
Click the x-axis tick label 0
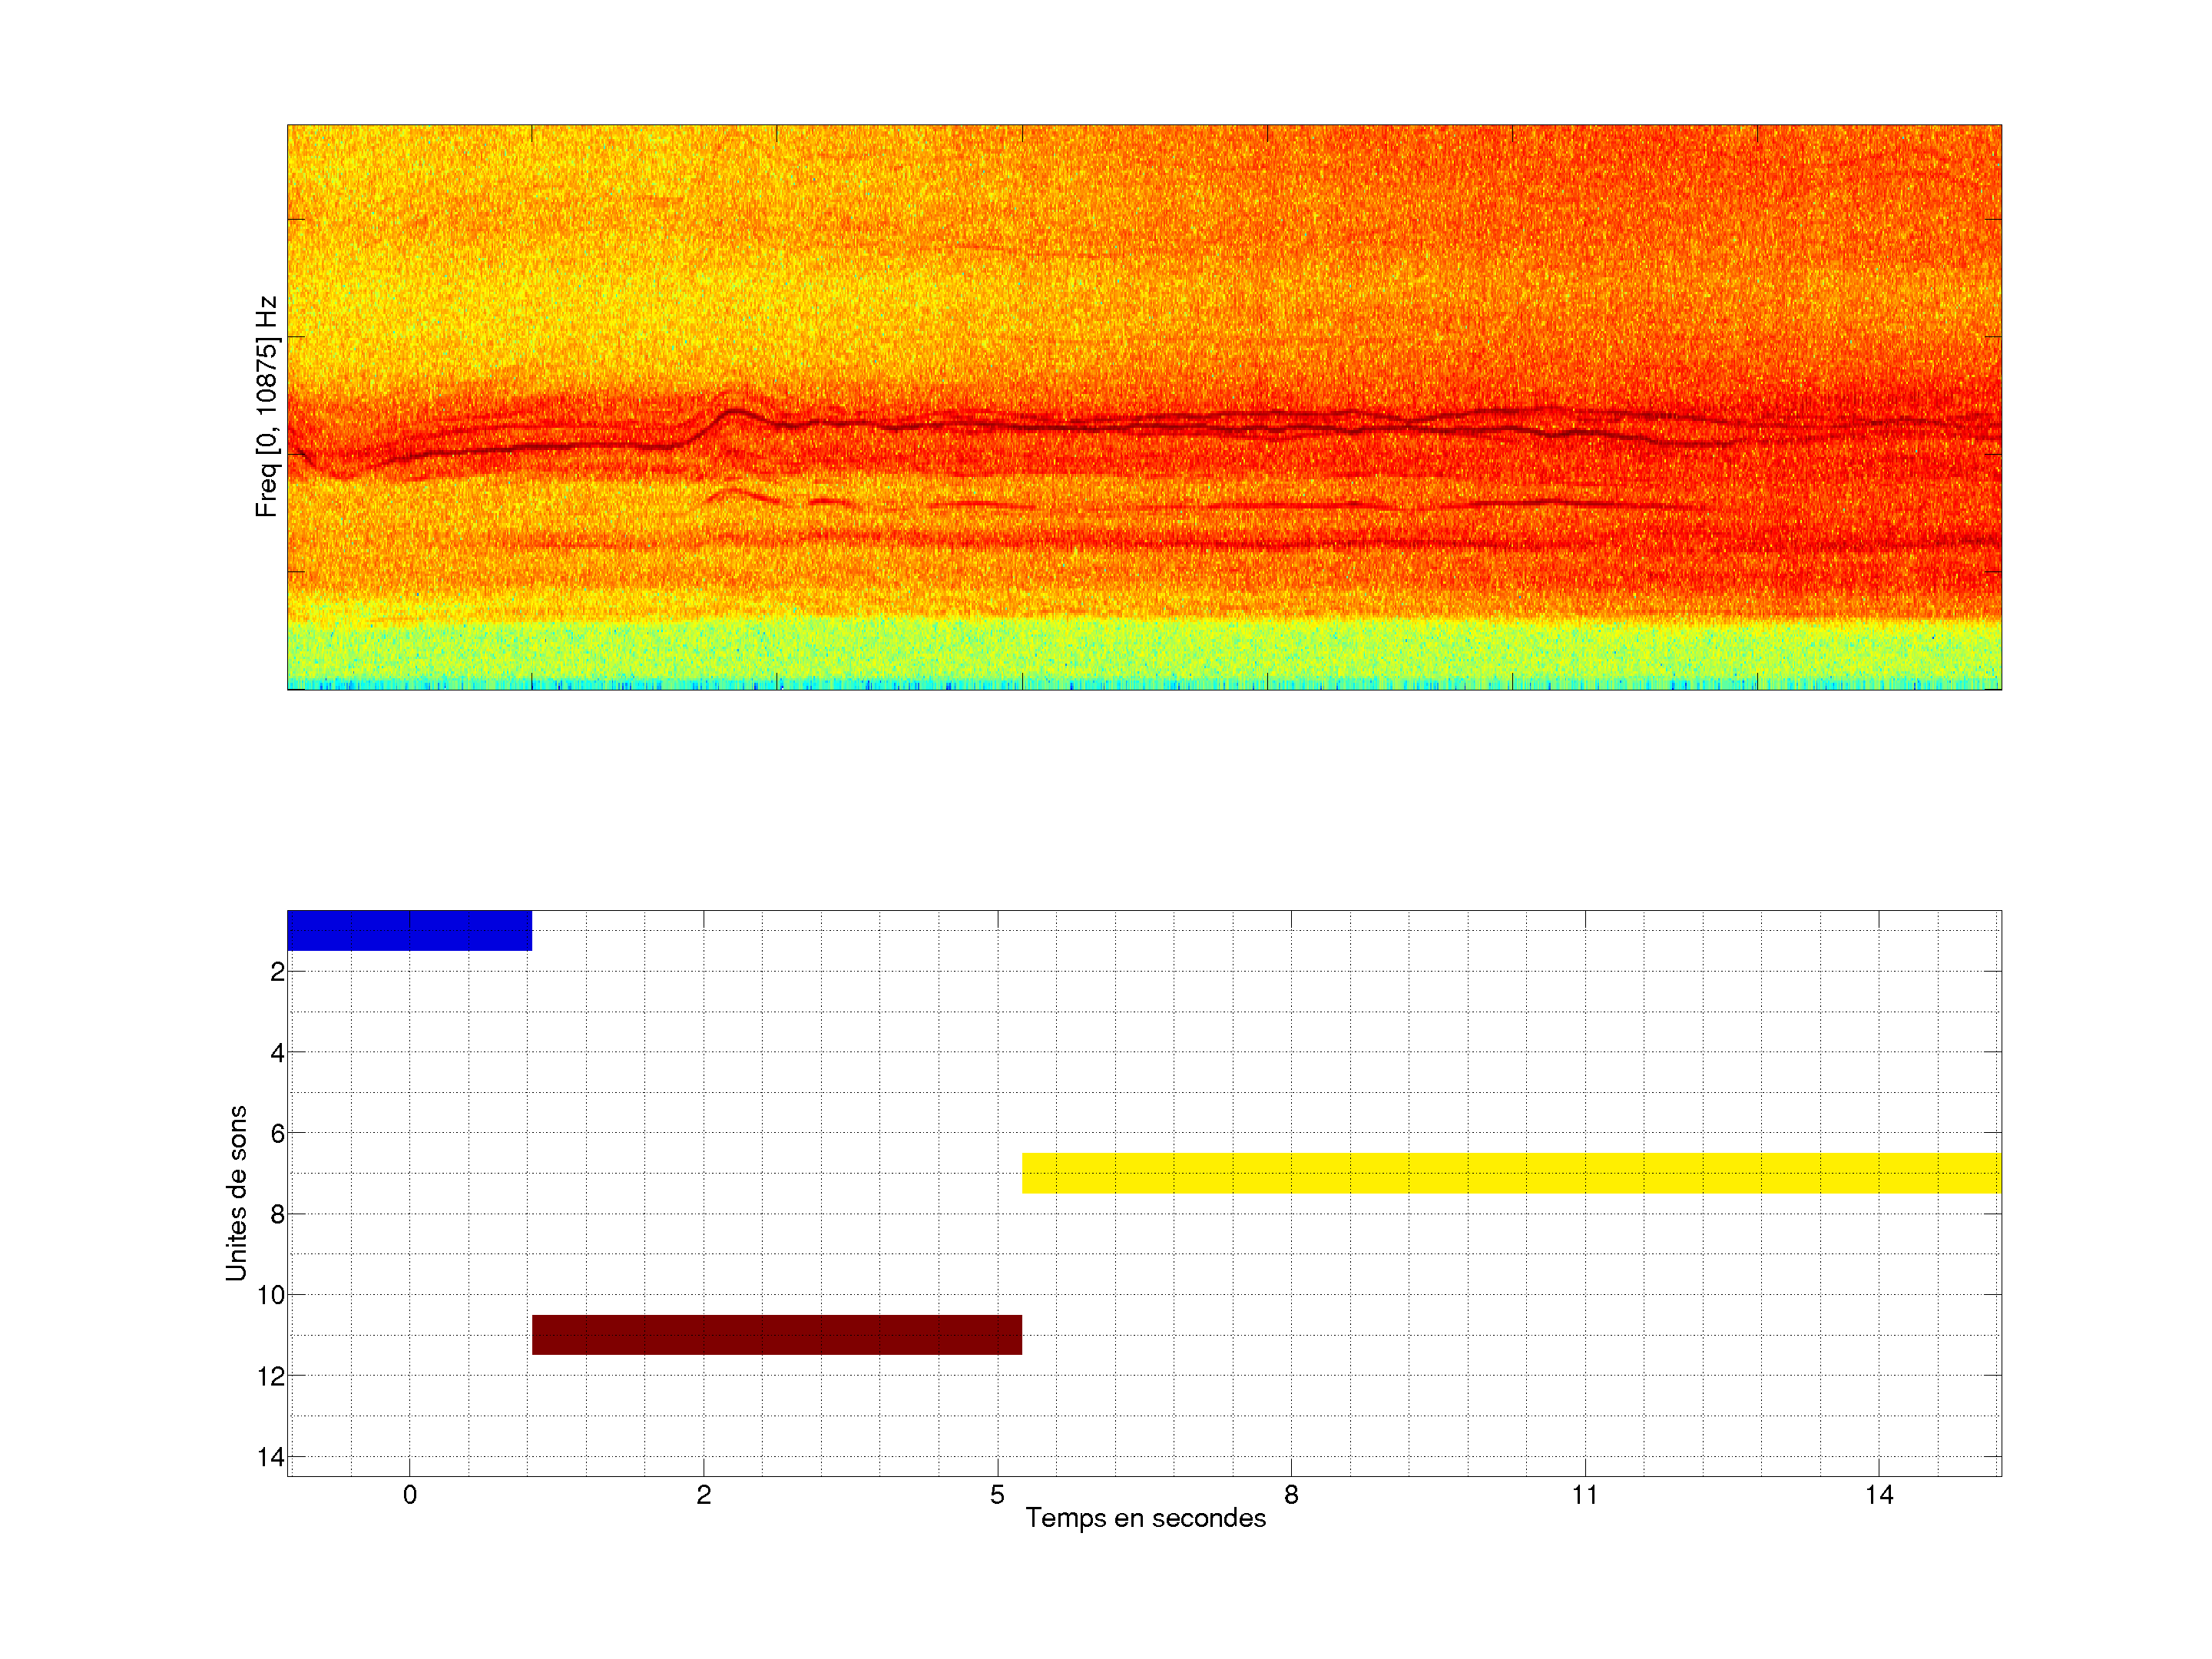[x=409, y=1495]
